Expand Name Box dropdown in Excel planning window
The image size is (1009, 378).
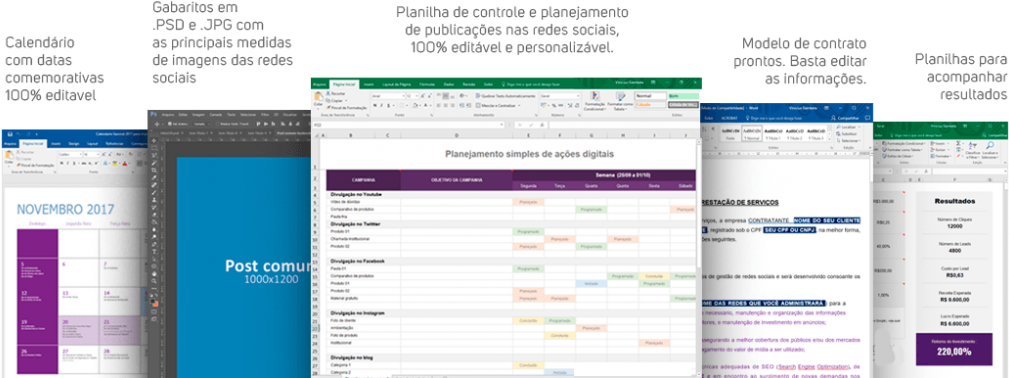click(502, 124)
